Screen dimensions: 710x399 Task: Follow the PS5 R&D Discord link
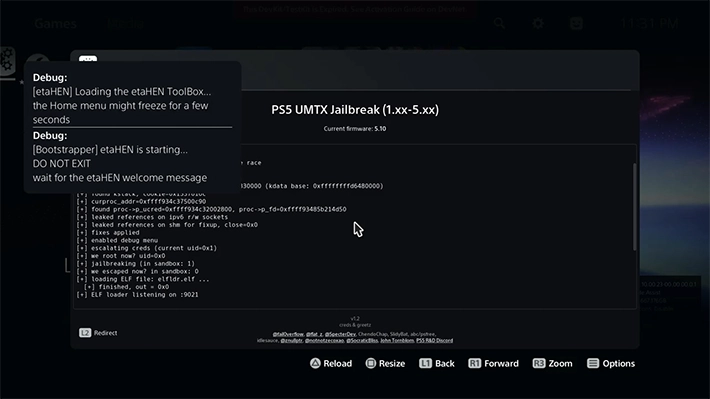[x=434, y=341]
